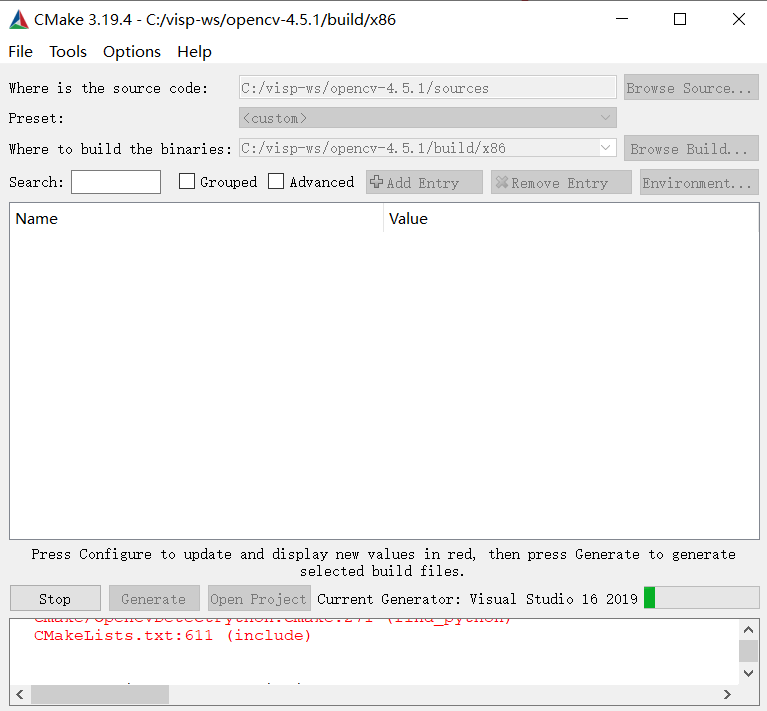Expand the build binaries path dropdown arrow
This screenshot has width=767, height=711.
[x=606, y=148]
